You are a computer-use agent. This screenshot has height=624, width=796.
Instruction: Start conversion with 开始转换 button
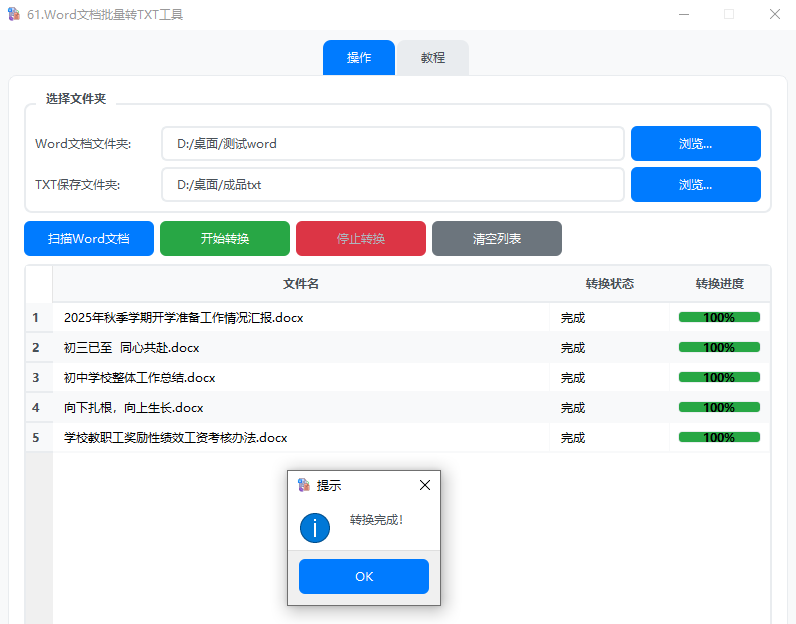(x=225, y=239)
